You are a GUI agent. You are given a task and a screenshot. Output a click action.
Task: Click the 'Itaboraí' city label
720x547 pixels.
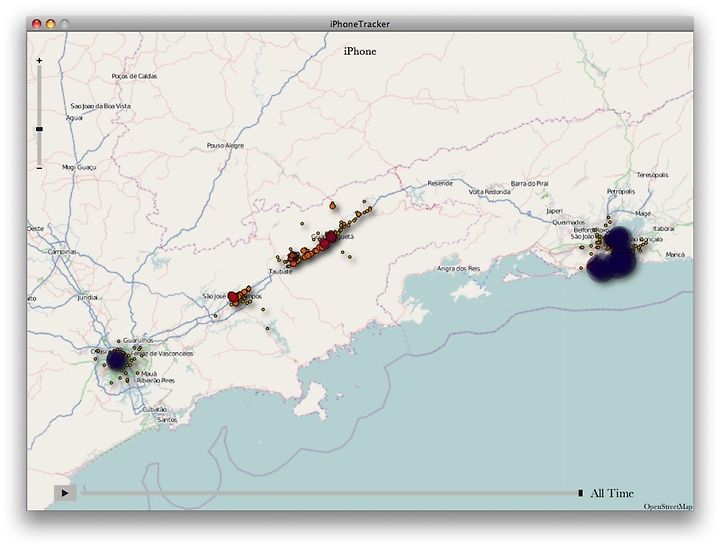[664, 229]
